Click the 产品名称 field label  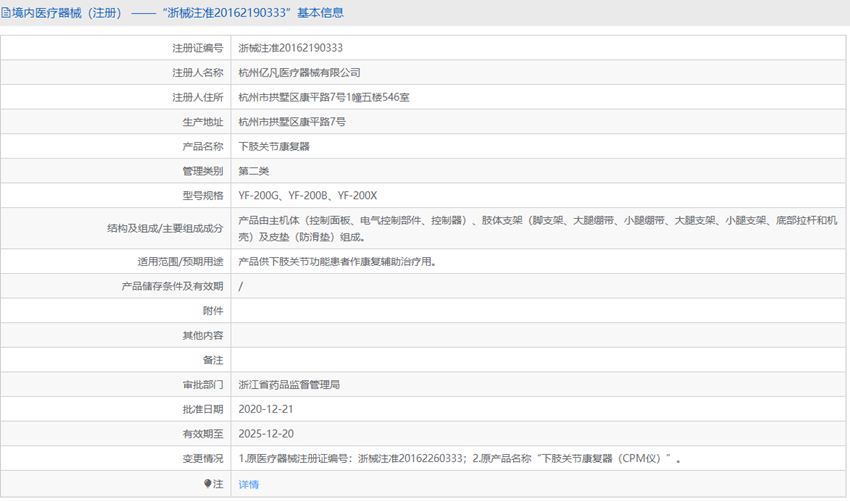point(203,146)
